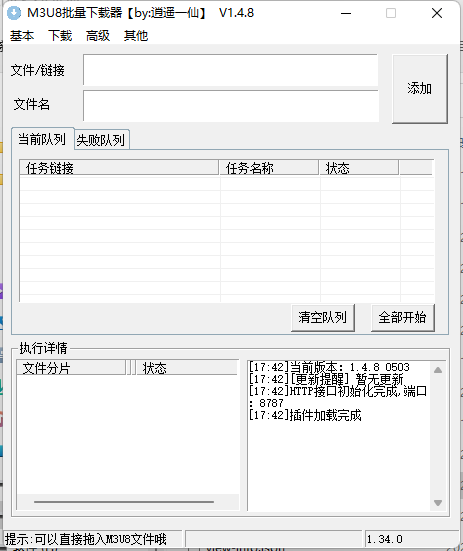463x551 pixels.
Task: Click the horizontal scrollbar under 文件分片 list
Action: click(124, 502)
